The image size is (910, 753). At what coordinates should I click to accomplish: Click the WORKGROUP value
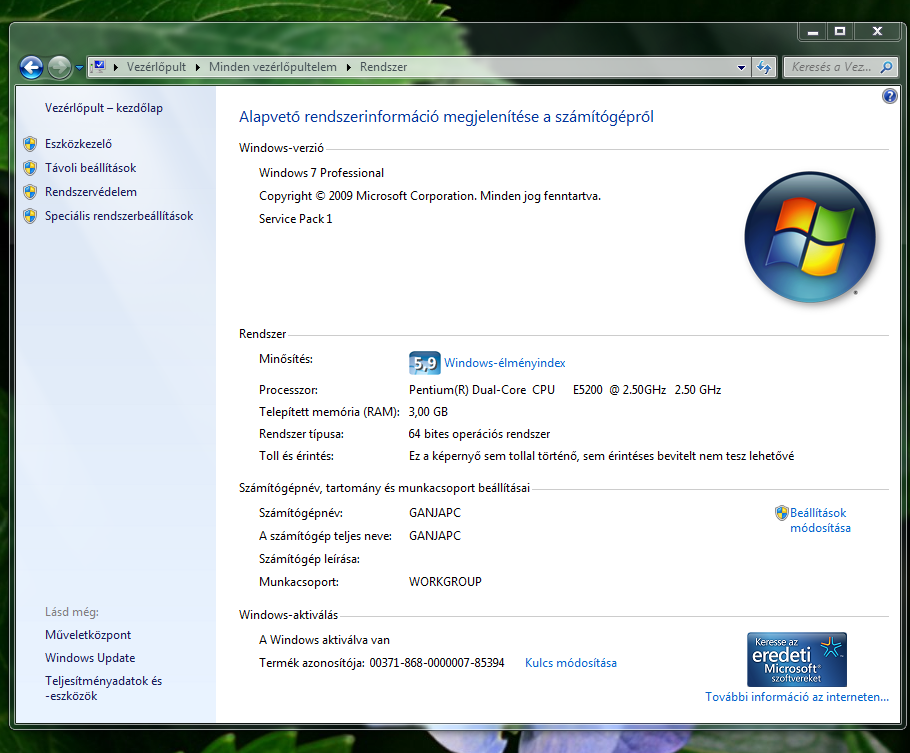pyautogui.click(x=445, y=582)
